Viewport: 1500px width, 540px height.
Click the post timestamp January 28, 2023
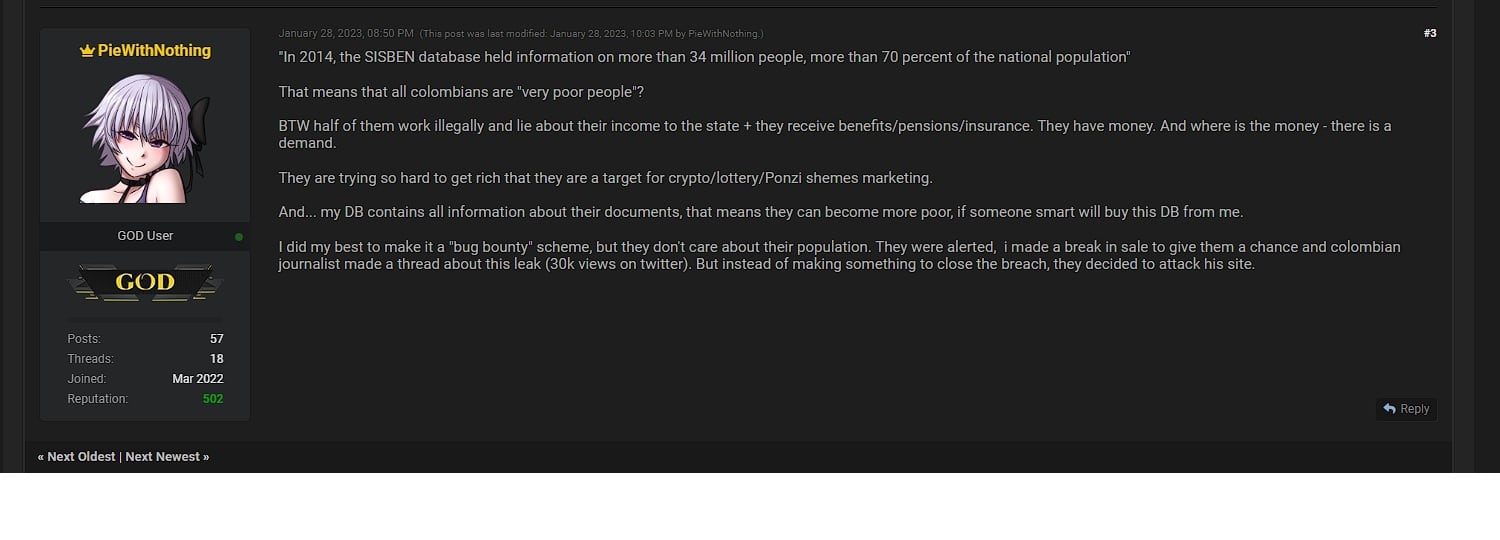(x=345, y=33)
